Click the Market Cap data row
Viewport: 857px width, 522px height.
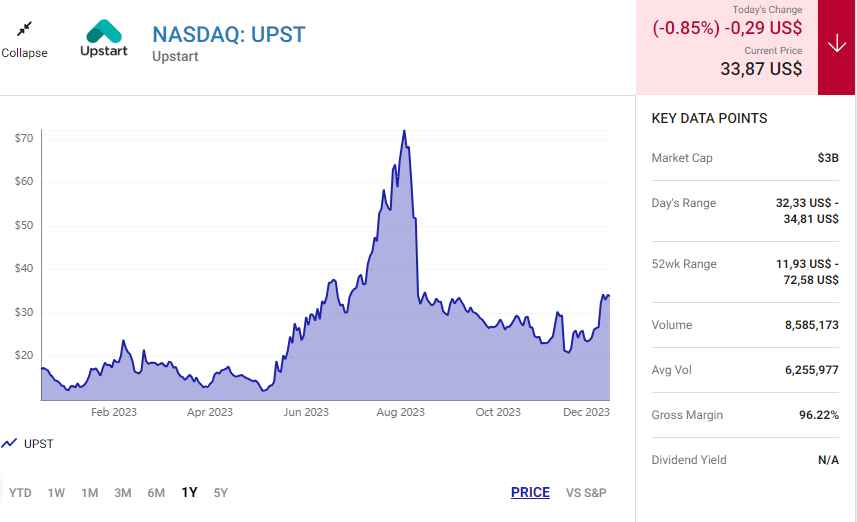click(744, 158)
